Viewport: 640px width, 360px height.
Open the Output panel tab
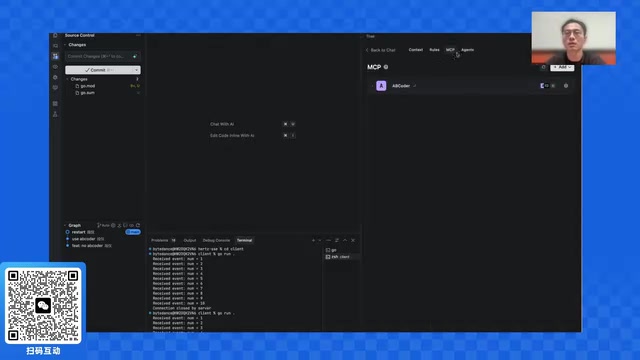(x=190, y=240)
